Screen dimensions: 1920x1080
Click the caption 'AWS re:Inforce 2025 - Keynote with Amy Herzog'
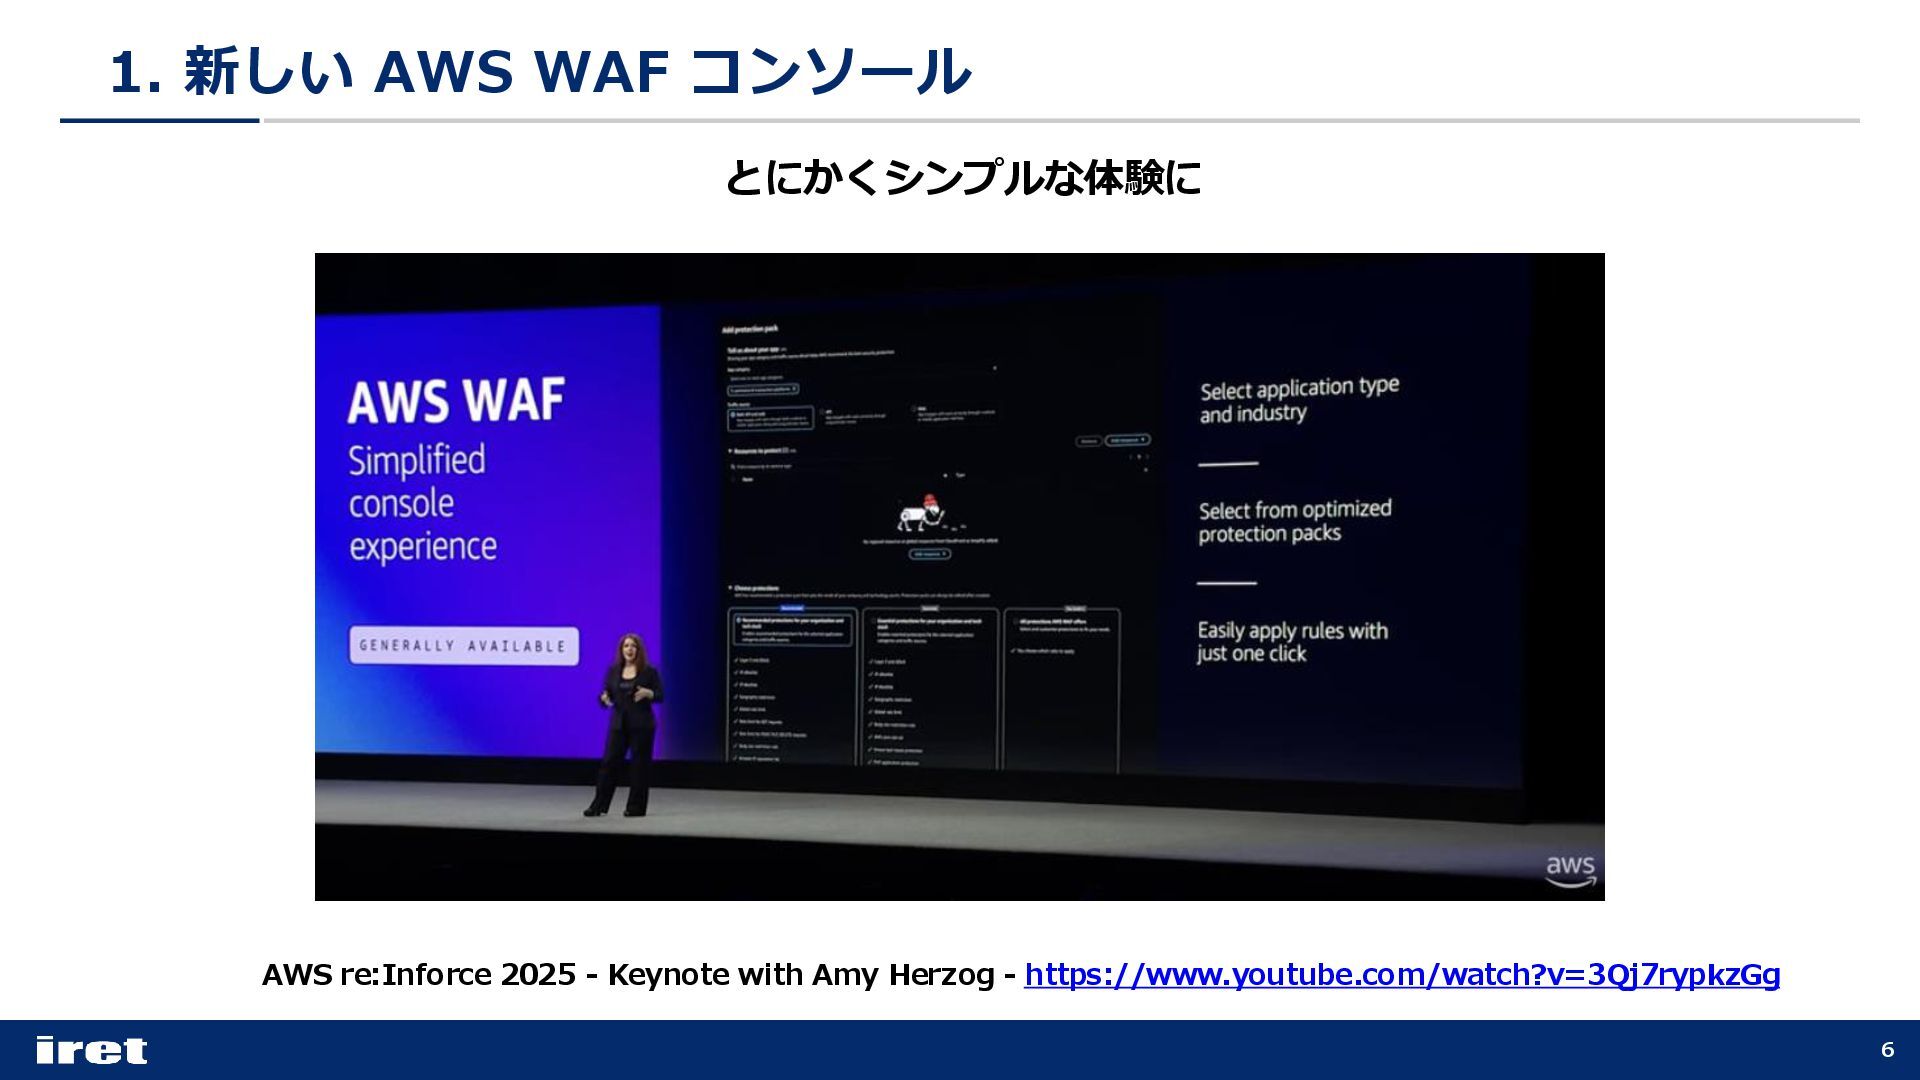[x=628, y=974]
